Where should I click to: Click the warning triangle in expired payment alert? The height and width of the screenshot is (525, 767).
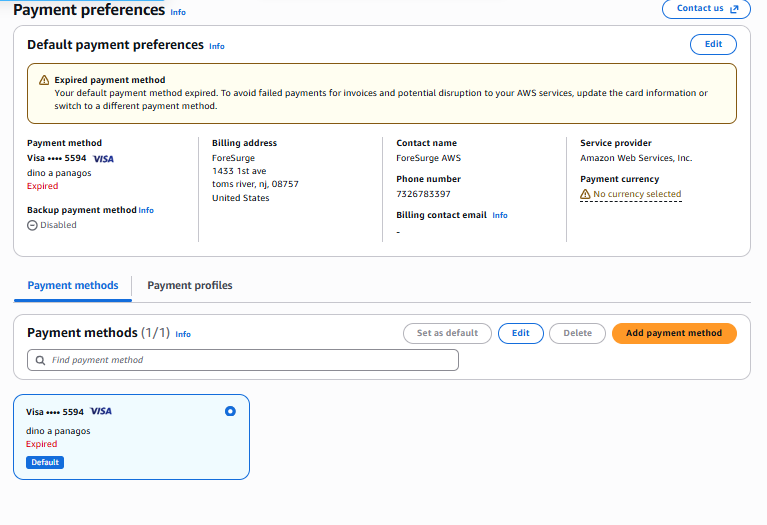coord(44,80)
